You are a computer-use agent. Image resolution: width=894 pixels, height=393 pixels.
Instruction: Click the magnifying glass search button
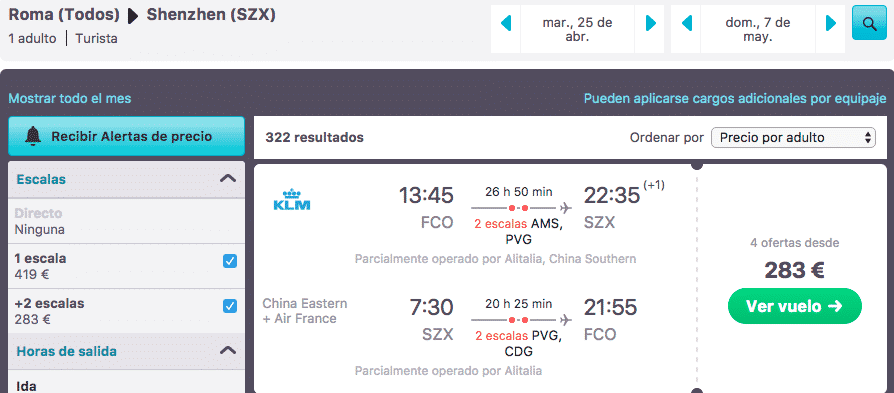coord(869,23)
